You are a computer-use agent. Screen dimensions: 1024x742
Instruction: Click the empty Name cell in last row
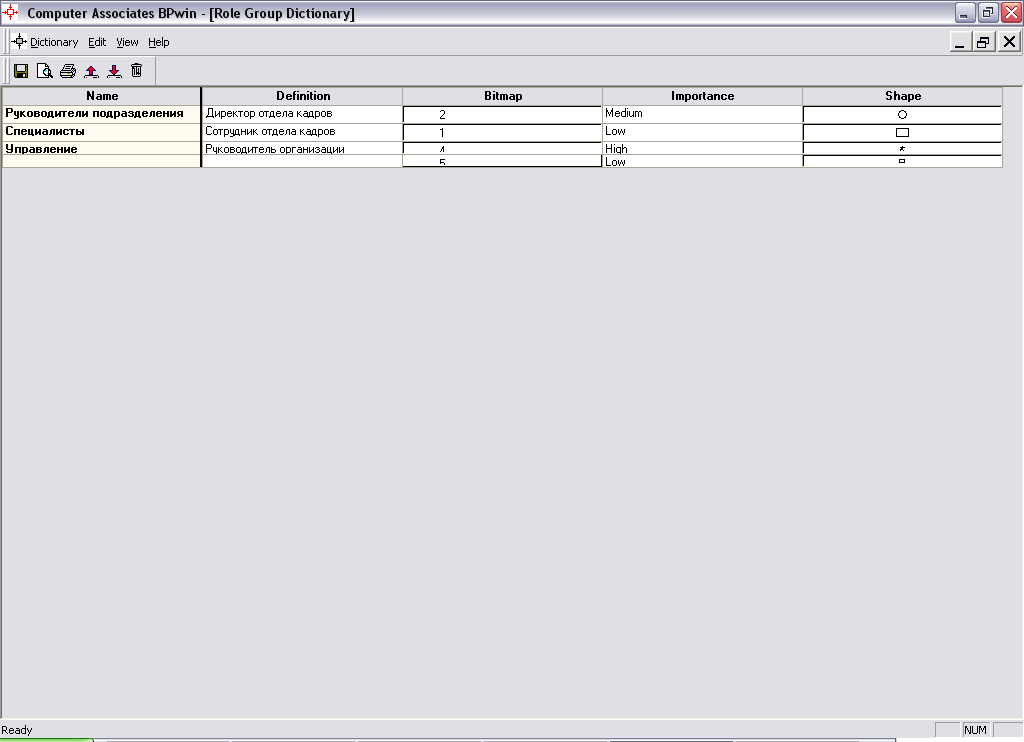pos(102,161)
